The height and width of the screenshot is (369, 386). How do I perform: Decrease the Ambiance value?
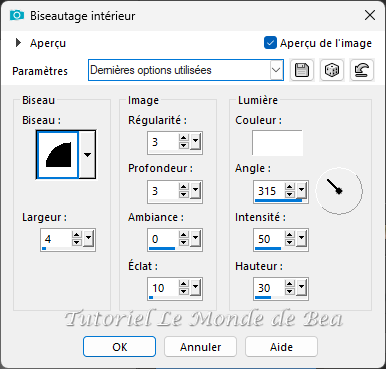point(184,243)
